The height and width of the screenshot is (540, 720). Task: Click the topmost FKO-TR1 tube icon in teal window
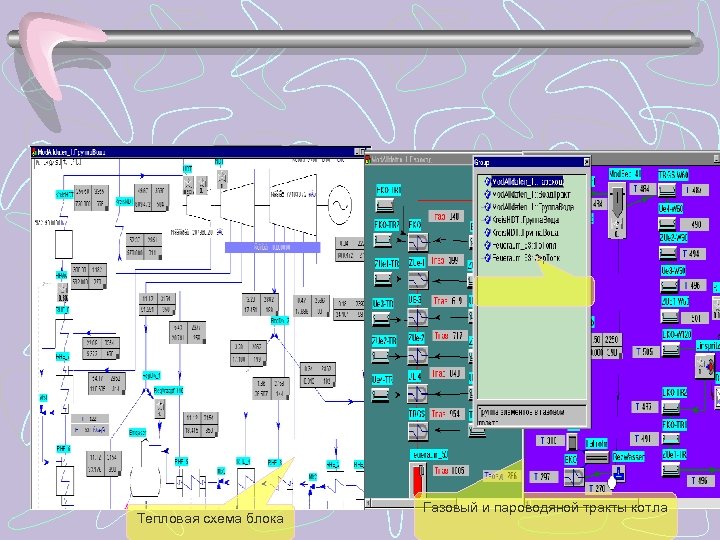click(x=385, y=205)
